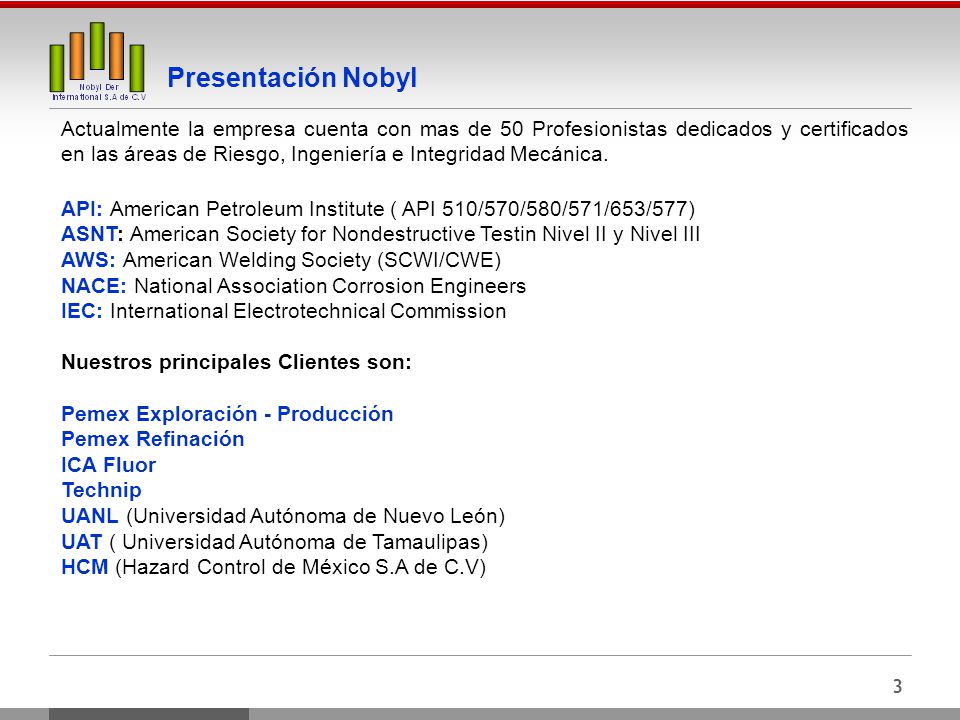Click '(Hazard Control de México S.A de C.V)' text
Screen dimensions: 960x720
(x=301, y=567)
